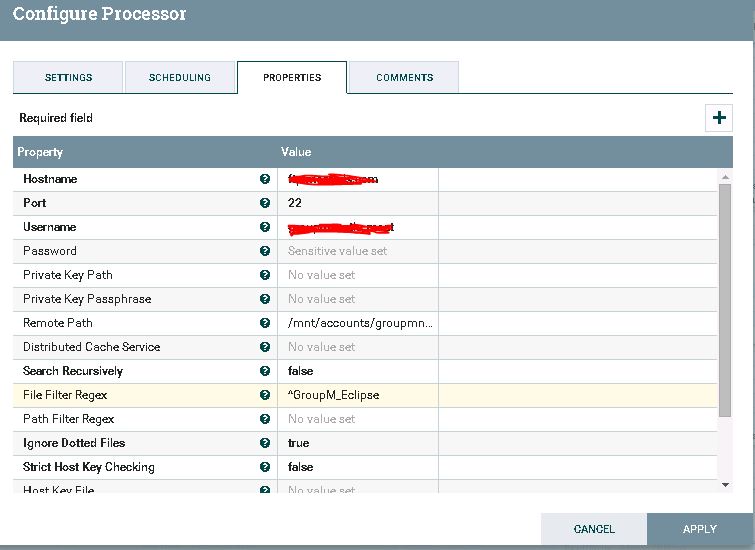Change the Search Recursively false value
The width and height of the screenshot is (755, 550).
click(x=358, y=371)
